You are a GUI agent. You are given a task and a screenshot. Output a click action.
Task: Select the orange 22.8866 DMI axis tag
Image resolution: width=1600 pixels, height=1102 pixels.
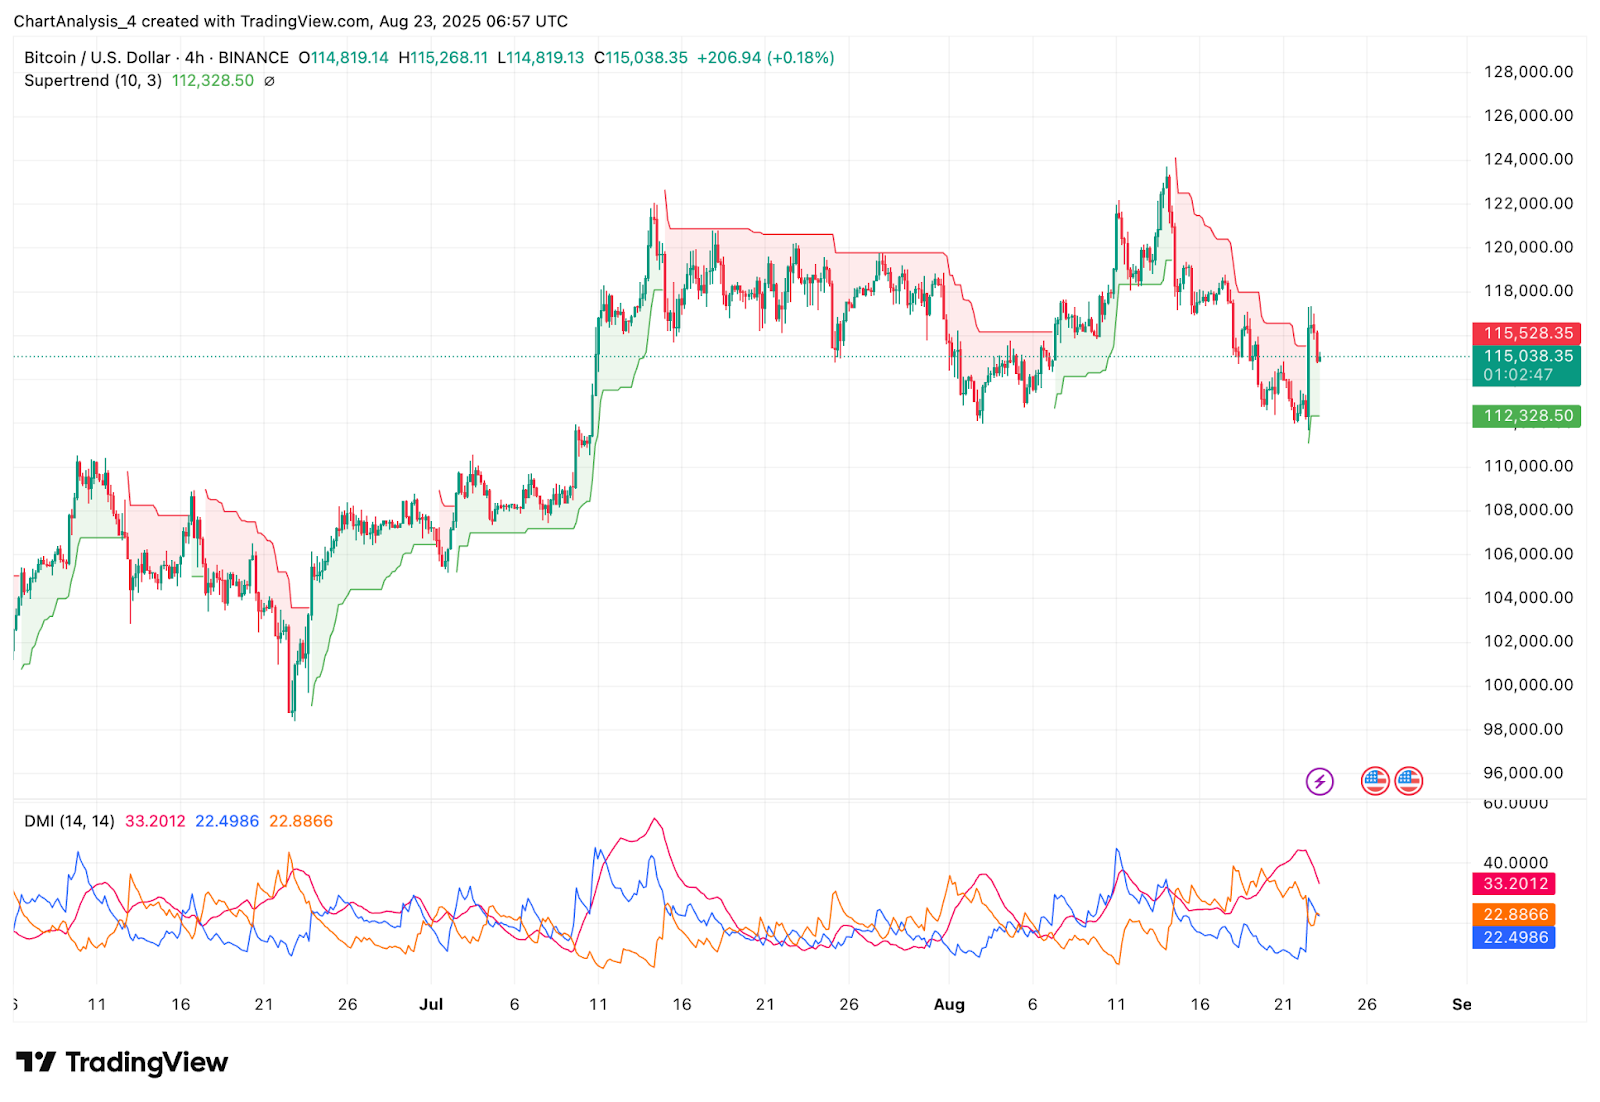pos(1514,914)
